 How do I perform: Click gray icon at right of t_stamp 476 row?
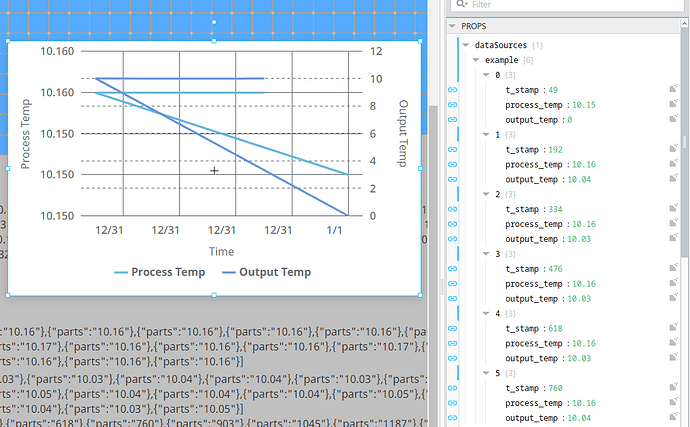[673, 268]
